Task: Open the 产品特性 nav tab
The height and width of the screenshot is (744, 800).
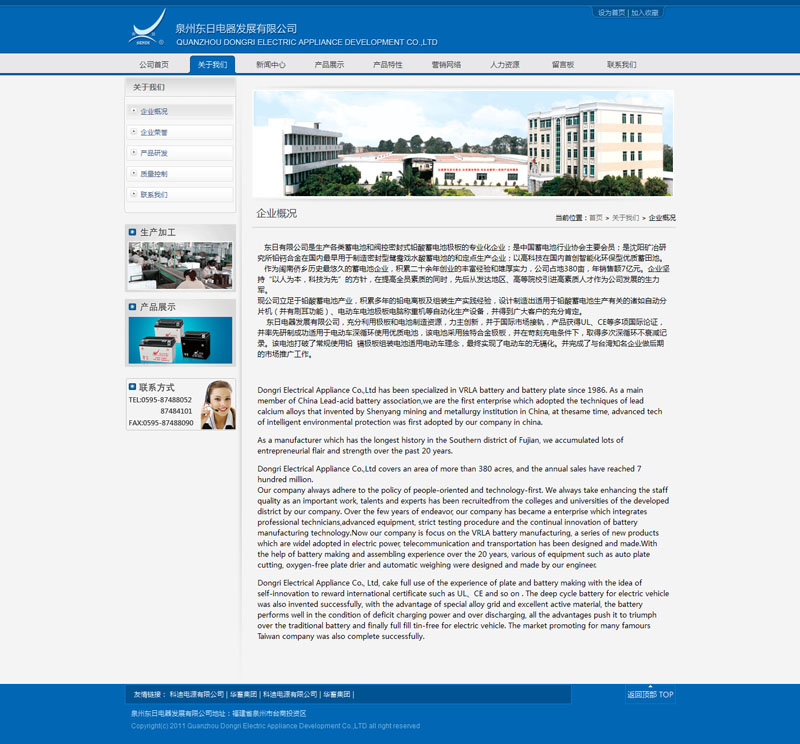Action: point(388,65)
